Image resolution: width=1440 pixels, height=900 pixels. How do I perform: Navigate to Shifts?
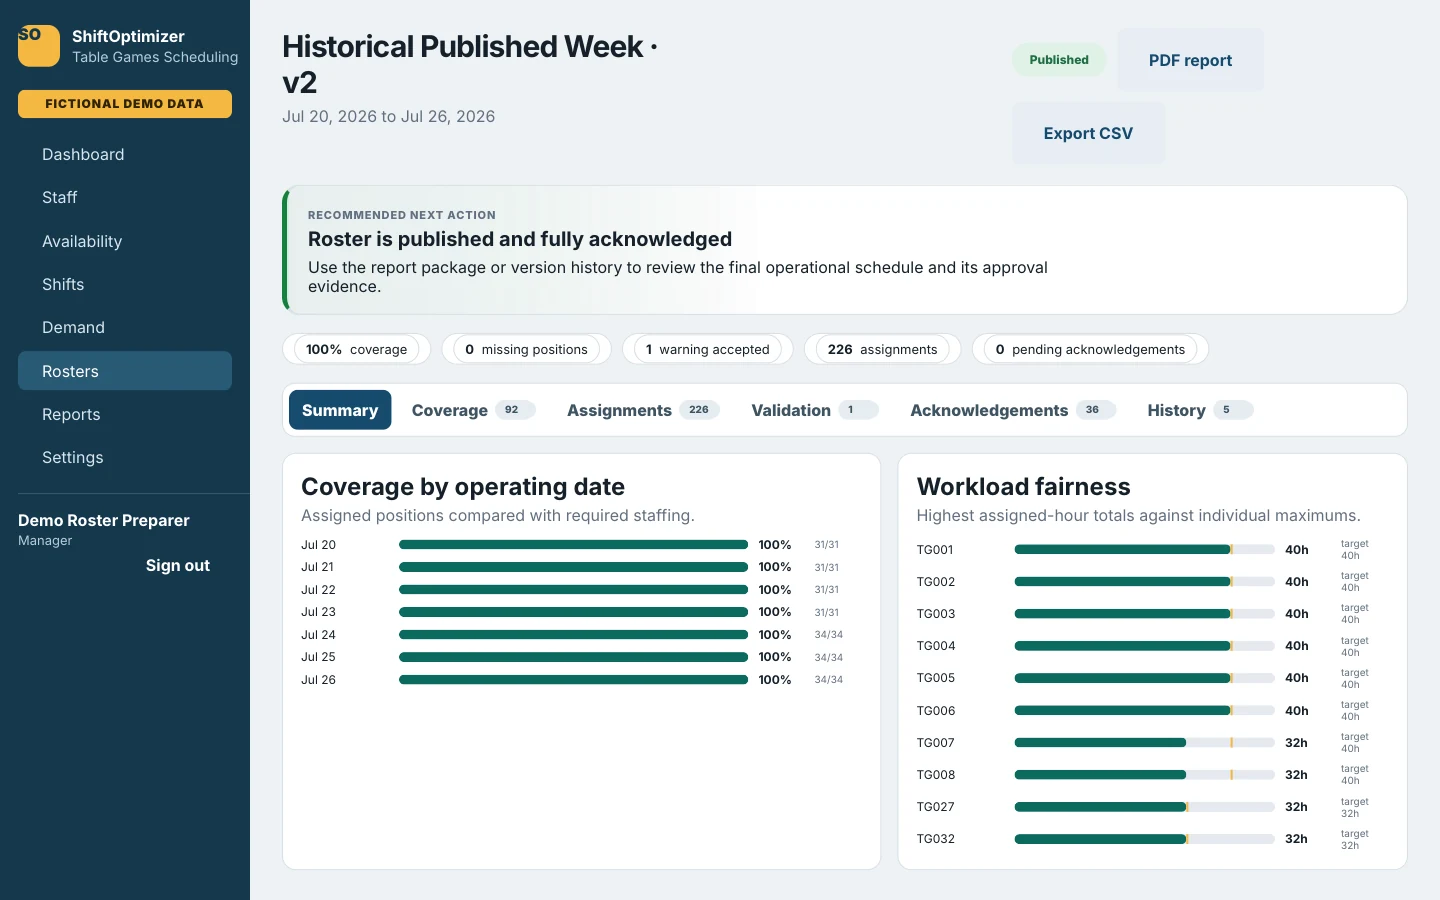pyautogui.click(x=125, y=284)
